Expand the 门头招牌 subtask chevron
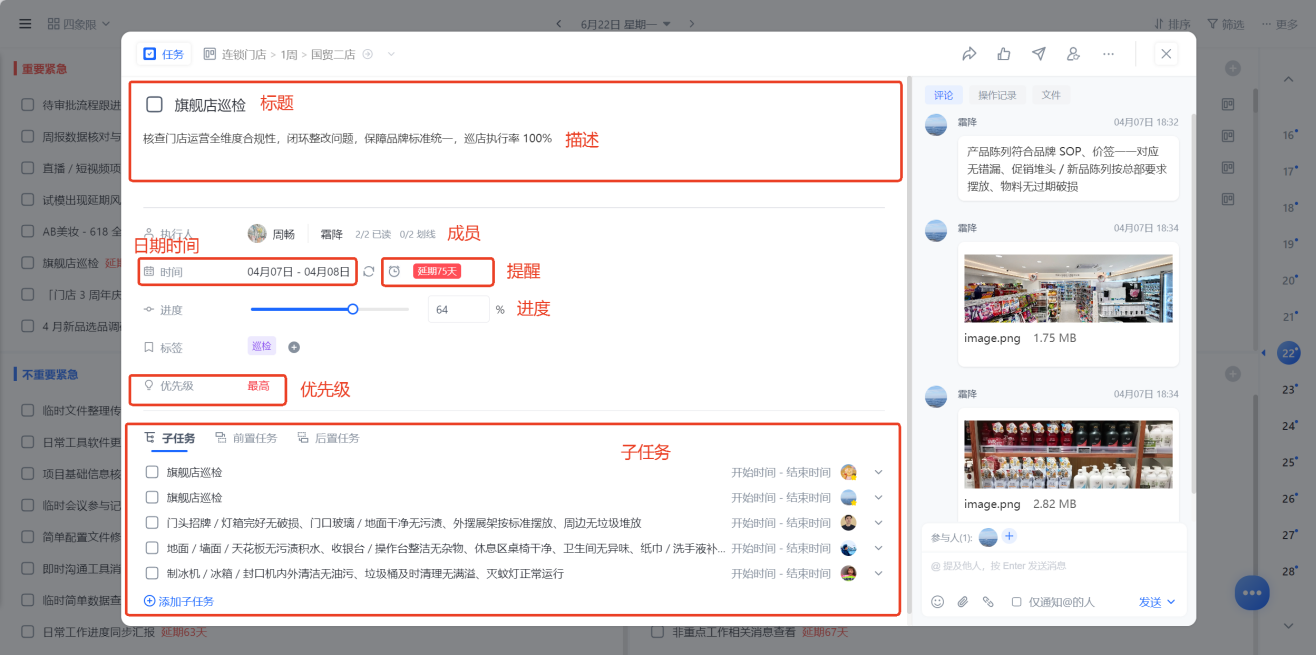Screen dimensions: 1316x655 [x=879, y=522]
